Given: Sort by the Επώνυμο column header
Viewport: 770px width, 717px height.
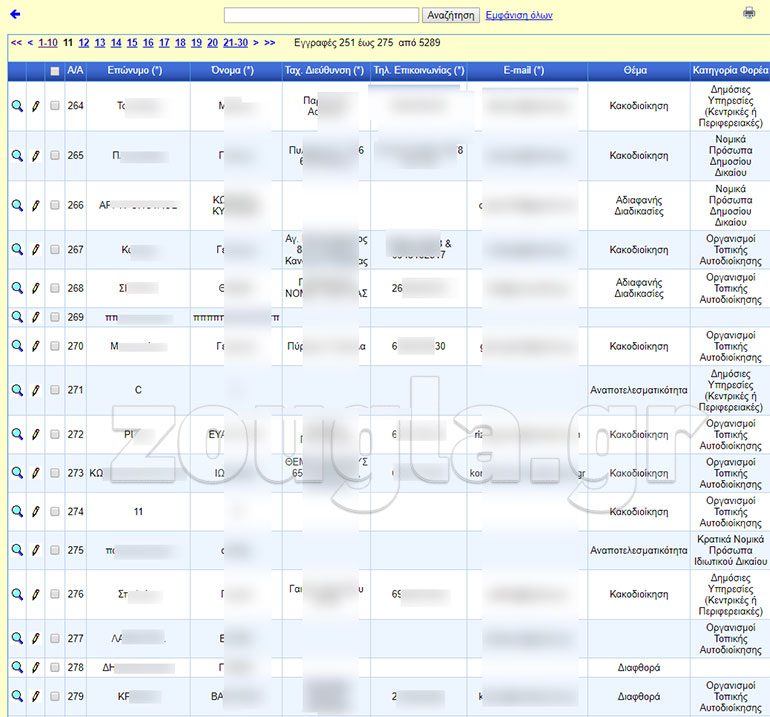Looking at the screenshot, I should pos(135,71).
